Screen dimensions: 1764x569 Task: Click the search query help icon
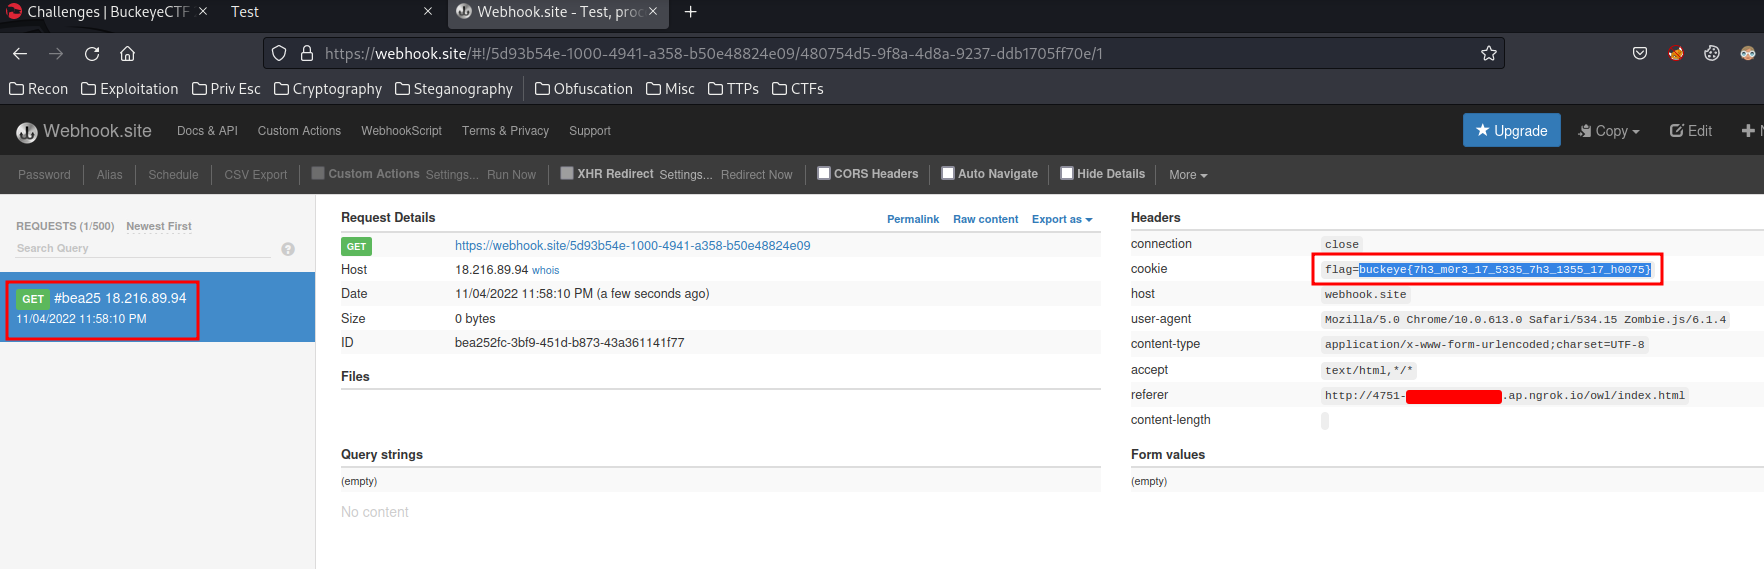[x=288, y=249]
